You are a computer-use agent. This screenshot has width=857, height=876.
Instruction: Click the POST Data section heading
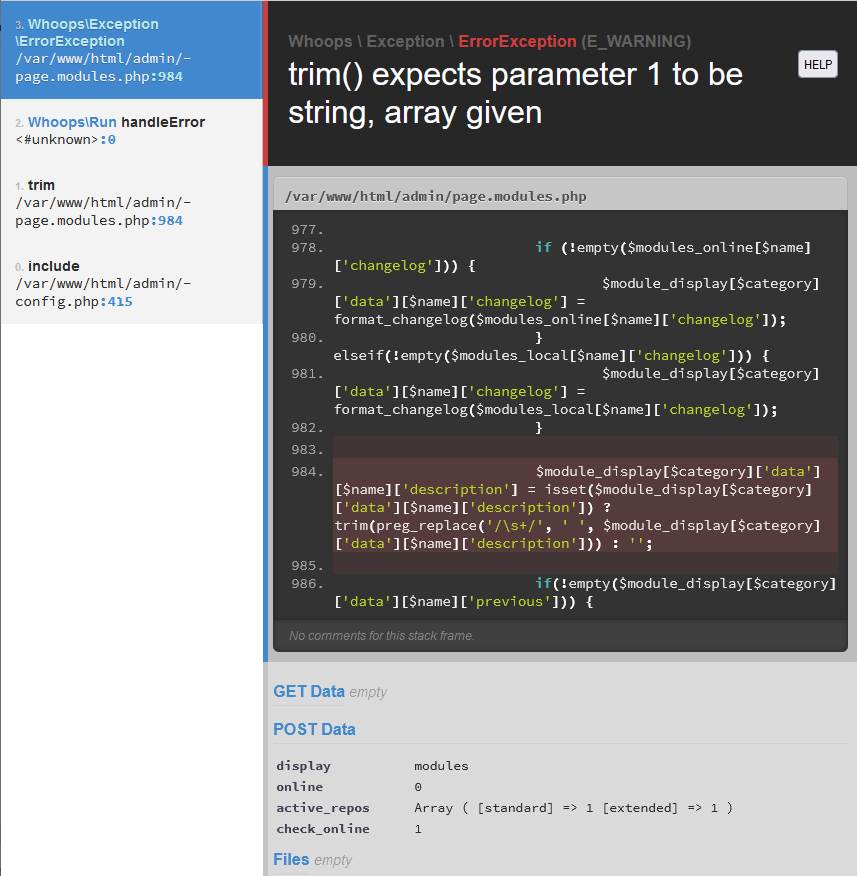tap(314, 729)
